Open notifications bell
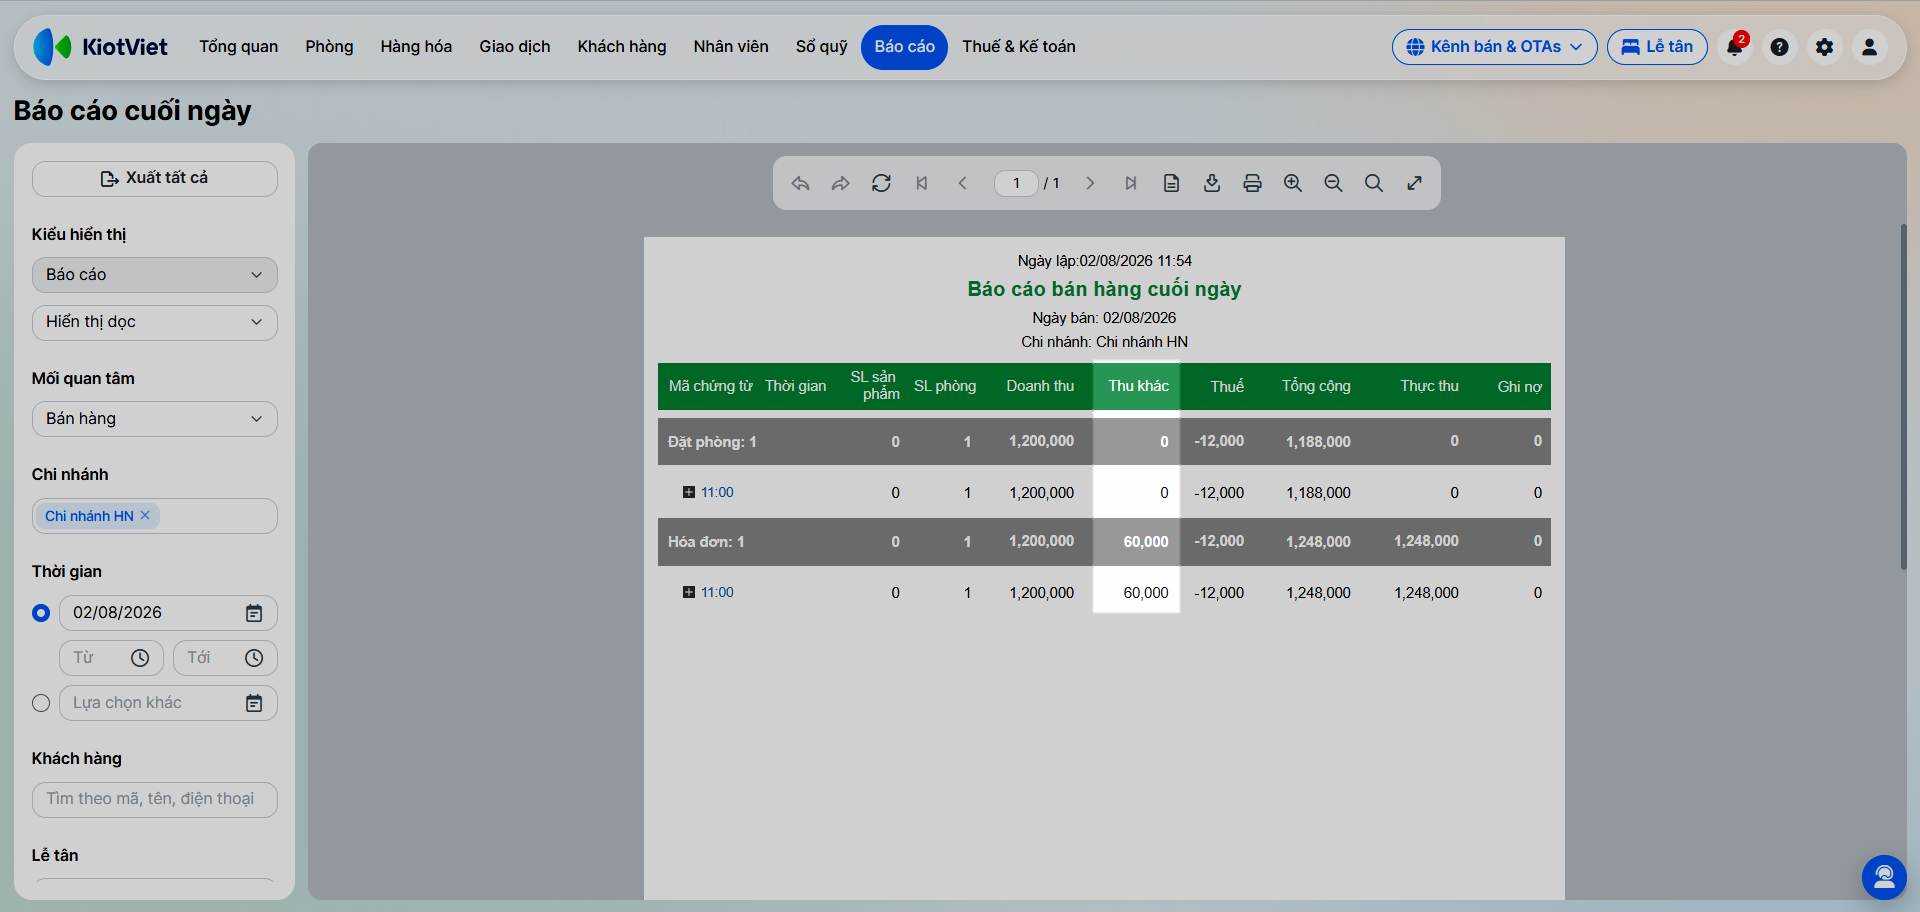 1735,47
